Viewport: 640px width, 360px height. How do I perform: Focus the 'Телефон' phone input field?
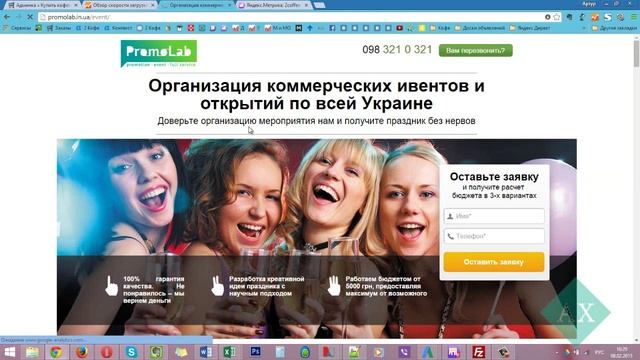point(494,236)
